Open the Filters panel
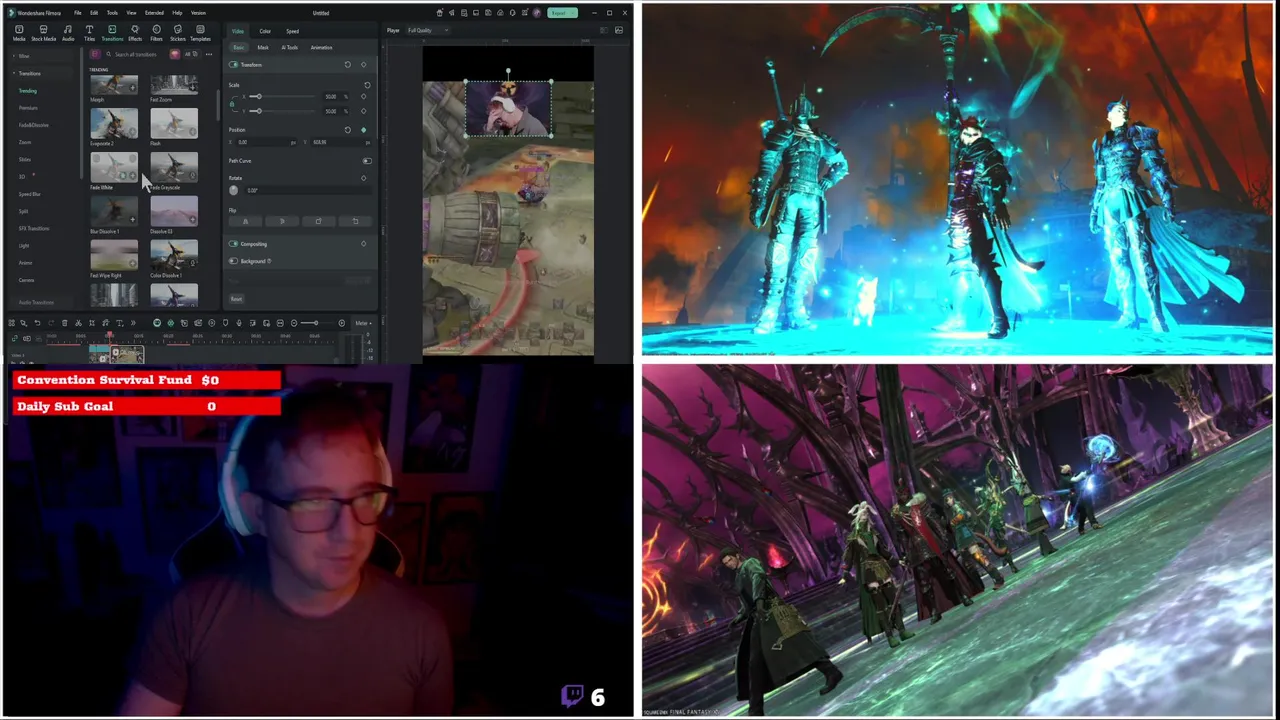The width and height of the screenshot is (1280, 720). click(156, 33)
